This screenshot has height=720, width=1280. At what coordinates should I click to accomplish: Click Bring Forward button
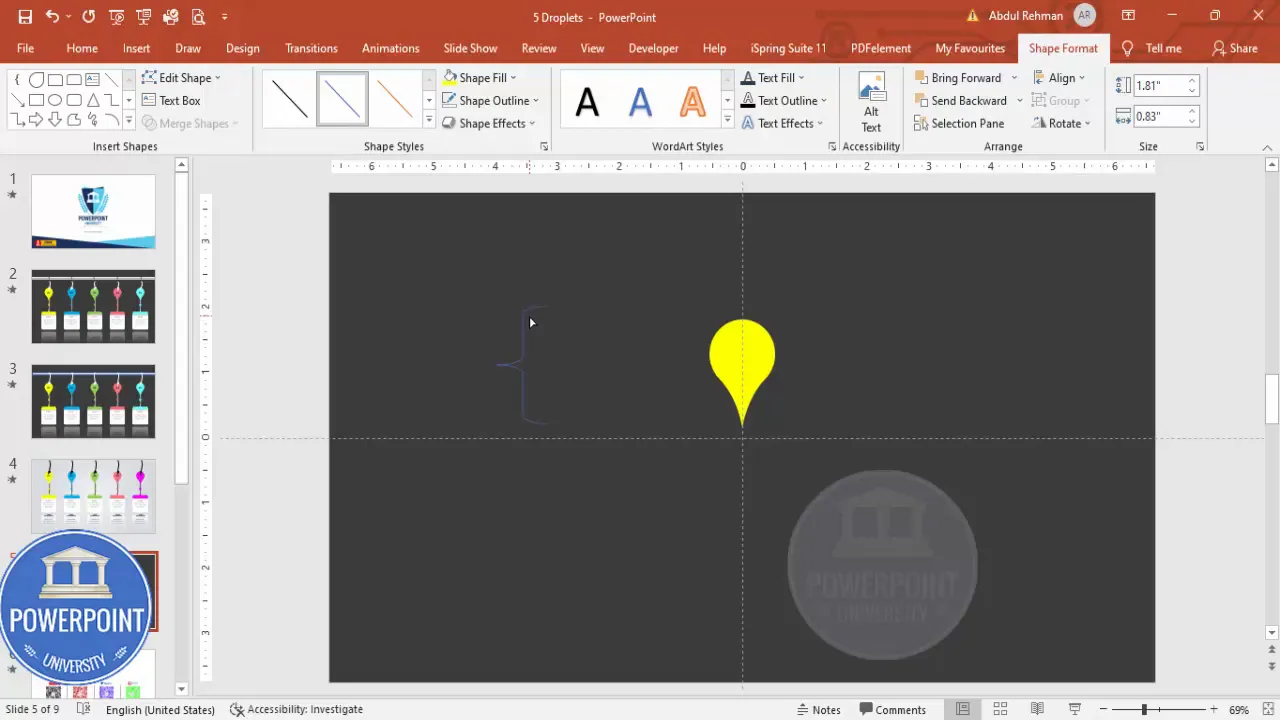click(x=958, y=77)
